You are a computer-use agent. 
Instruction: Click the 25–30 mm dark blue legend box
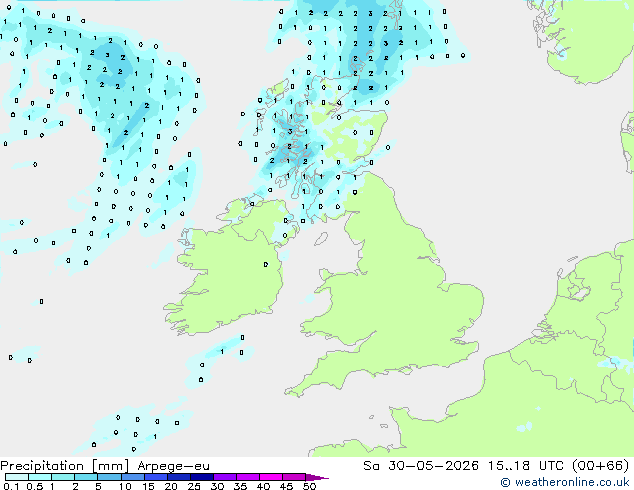(202, 477)
